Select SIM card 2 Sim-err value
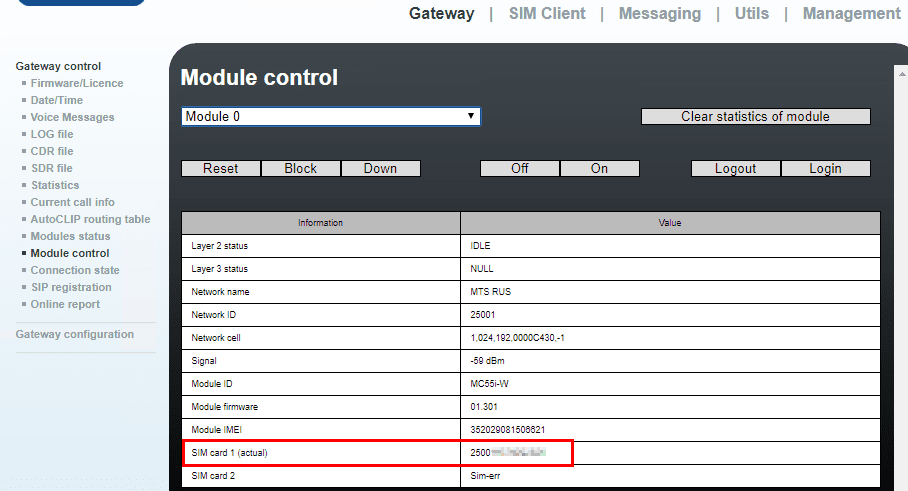This screenshot has height=491, width=908. click(x=485, y=476)
